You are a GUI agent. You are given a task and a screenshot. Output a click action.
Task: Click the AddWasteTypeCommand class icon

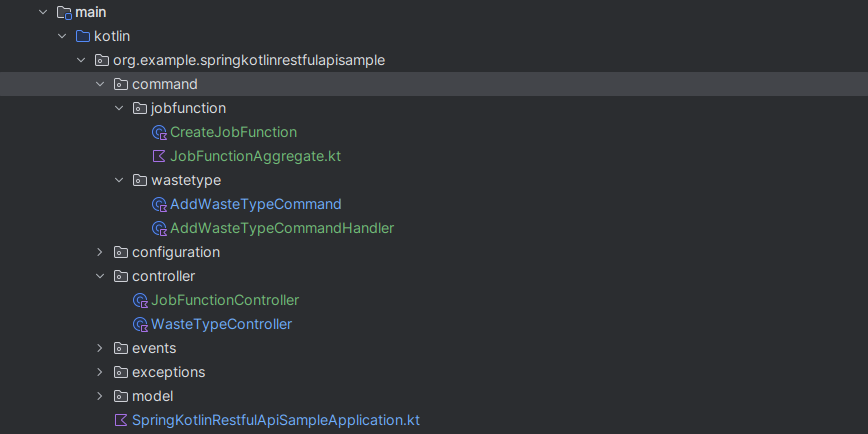point(159,204)
